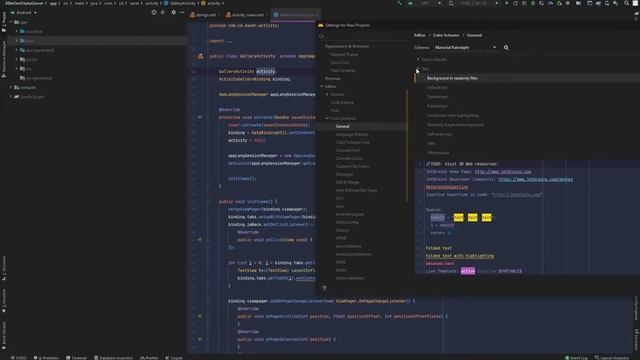The image size is (640, 360).
Task: Open the device selector dropdown
Action: click(478, 3)
